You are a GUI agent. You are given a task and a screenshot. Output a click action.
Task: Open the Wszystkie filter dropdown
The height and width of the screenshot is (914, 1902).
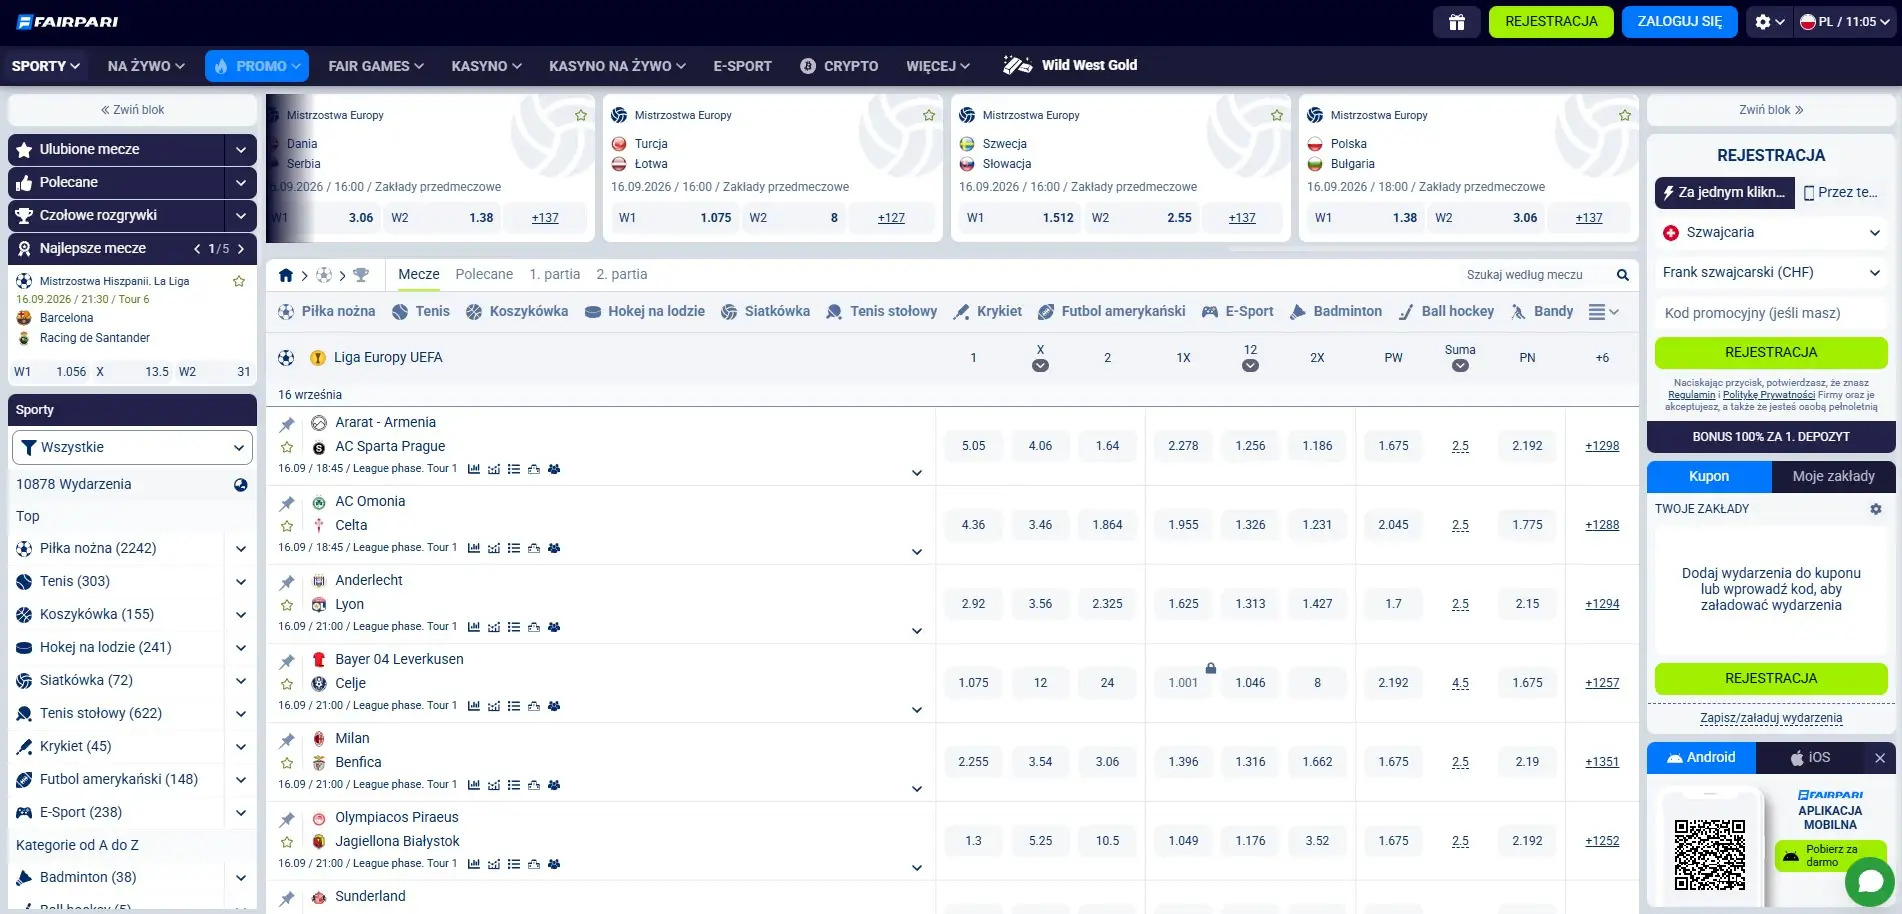coord(132,448)
